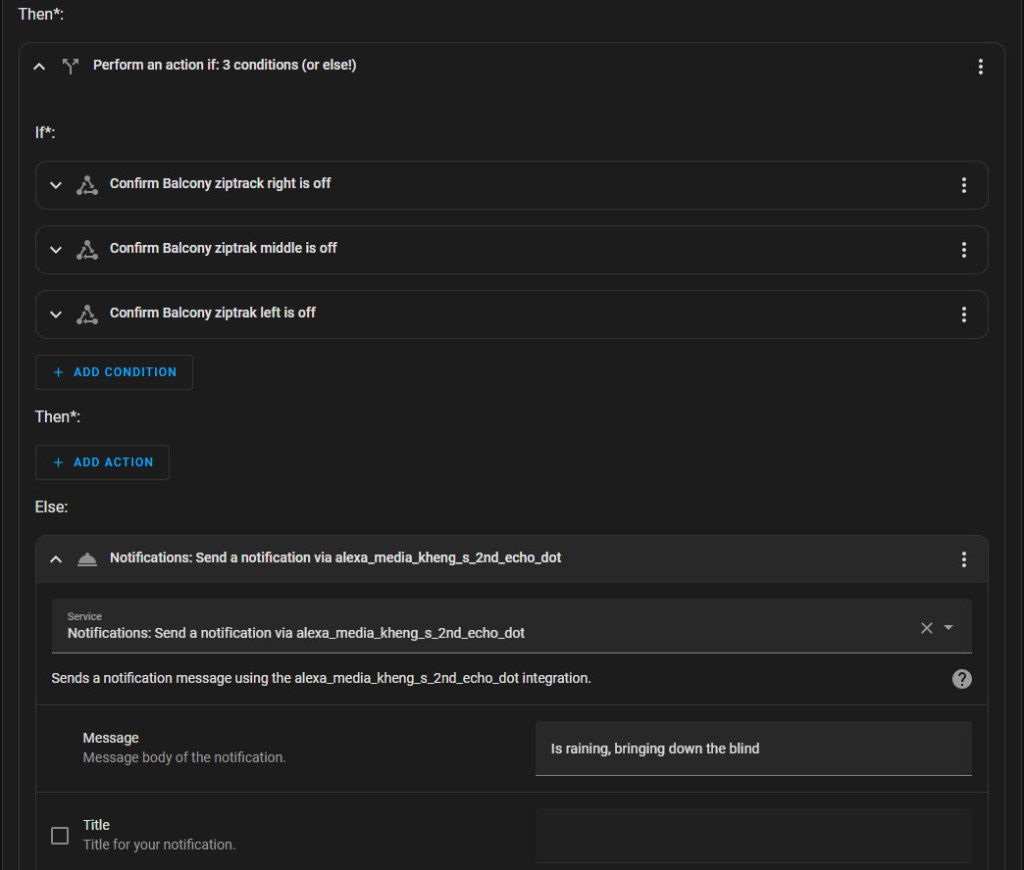Click the Add Action button
The height and width of the screenshot is (870, 1024).
(102, 462)
